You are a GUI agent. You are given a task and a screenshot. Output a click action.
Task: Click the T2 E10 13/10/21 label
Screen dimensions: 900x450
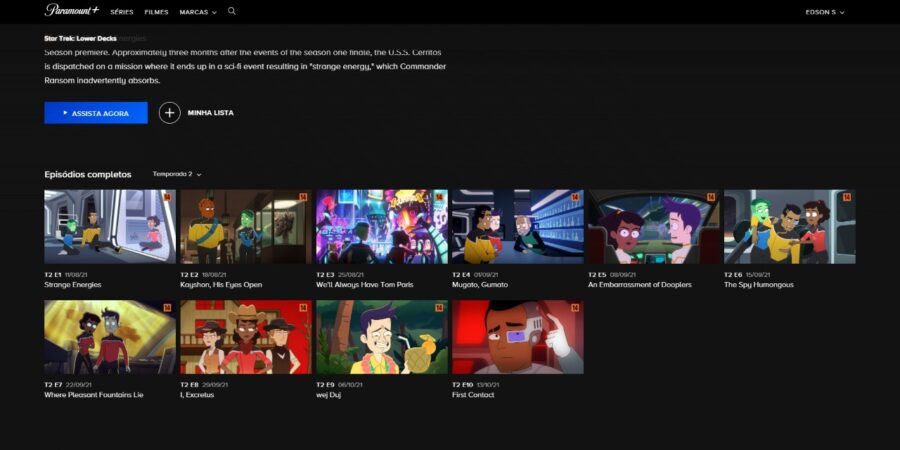click(476, 385)
